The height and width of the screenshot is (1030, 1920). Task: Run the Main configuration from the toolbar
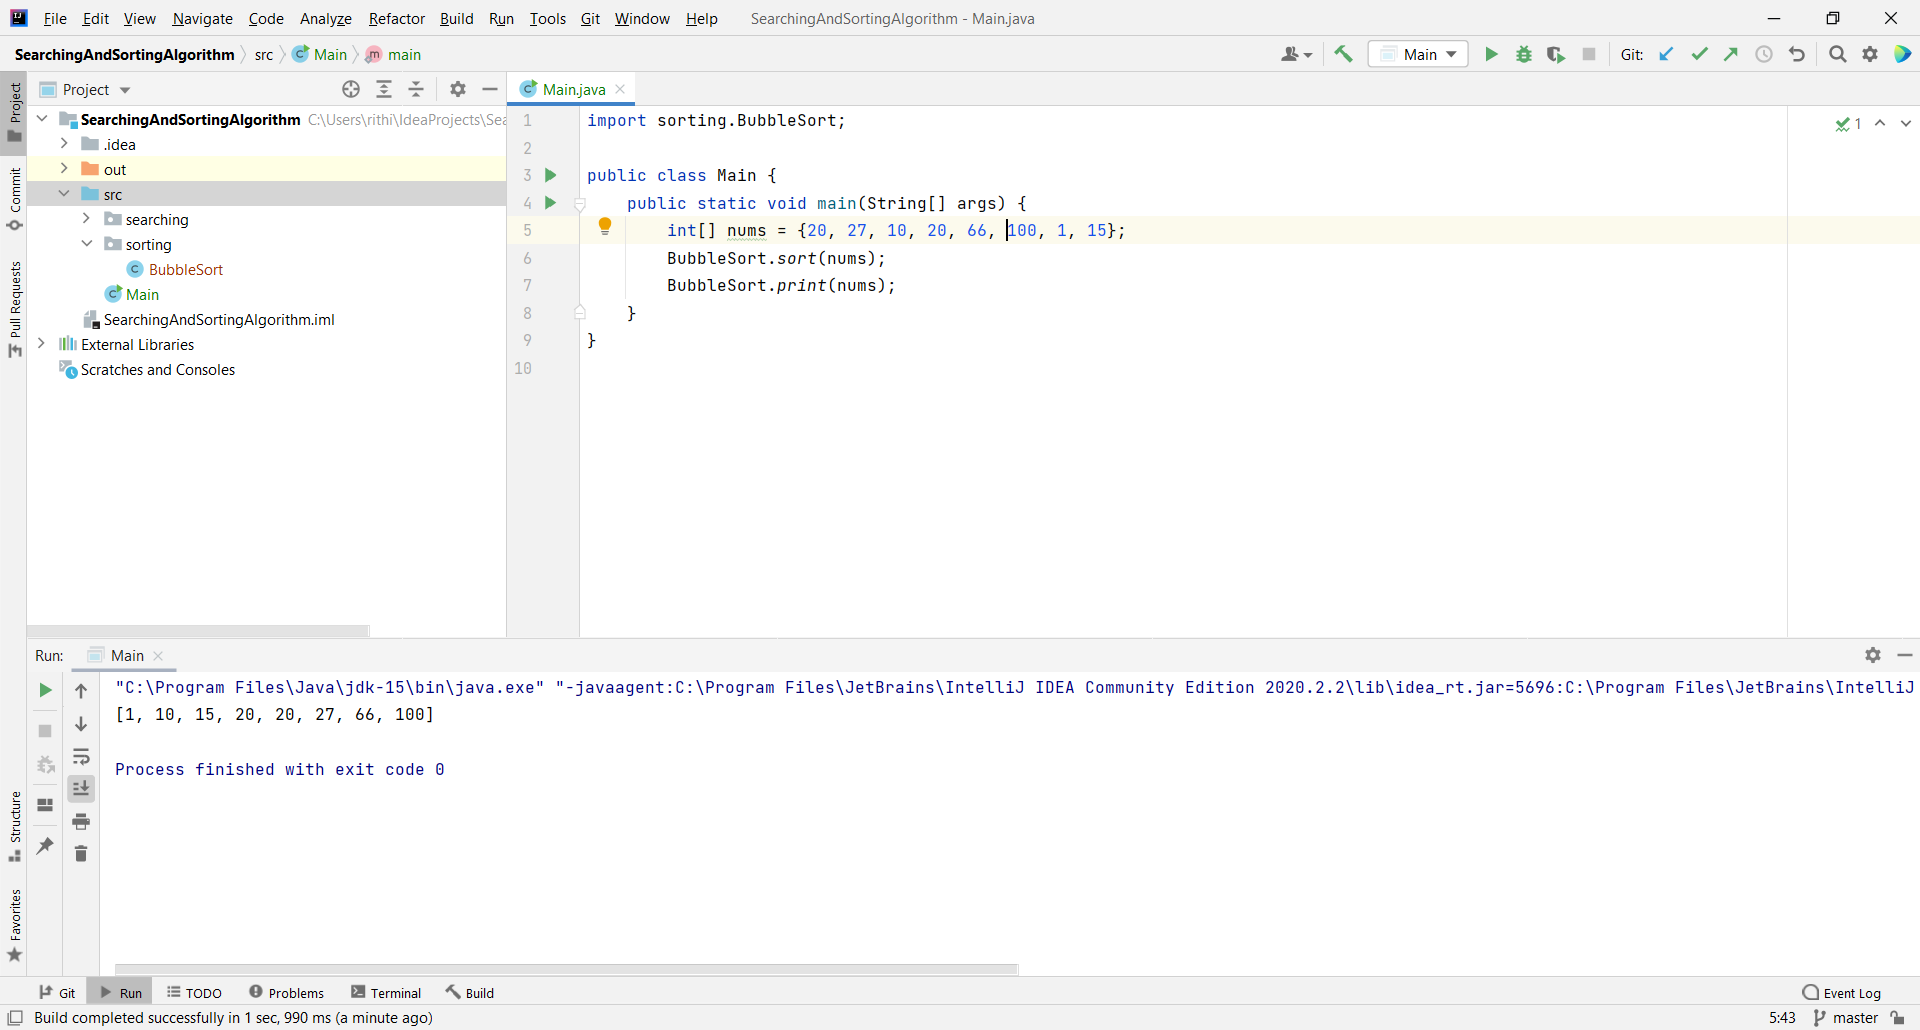pyautogui.click(x=1491, y=54)
